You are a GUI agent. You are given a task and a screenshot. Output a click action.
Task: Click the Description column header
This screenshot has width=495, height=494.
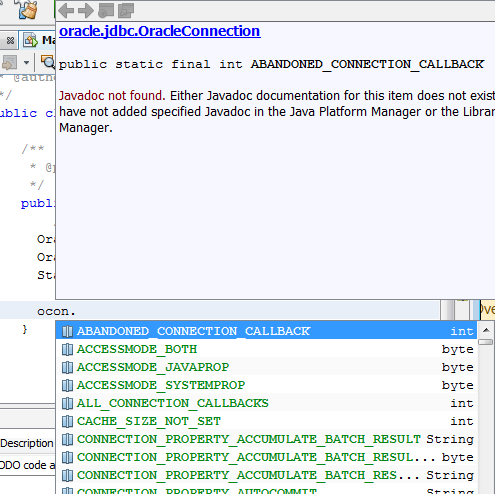[x=27, y=443]
